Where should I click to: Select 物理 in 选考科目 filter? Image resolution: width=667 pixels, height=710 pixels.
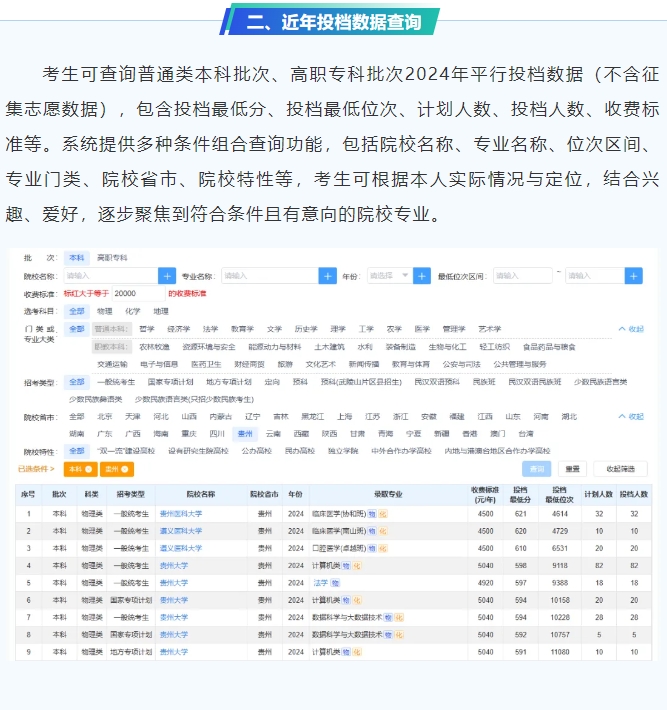coord(104,312)
